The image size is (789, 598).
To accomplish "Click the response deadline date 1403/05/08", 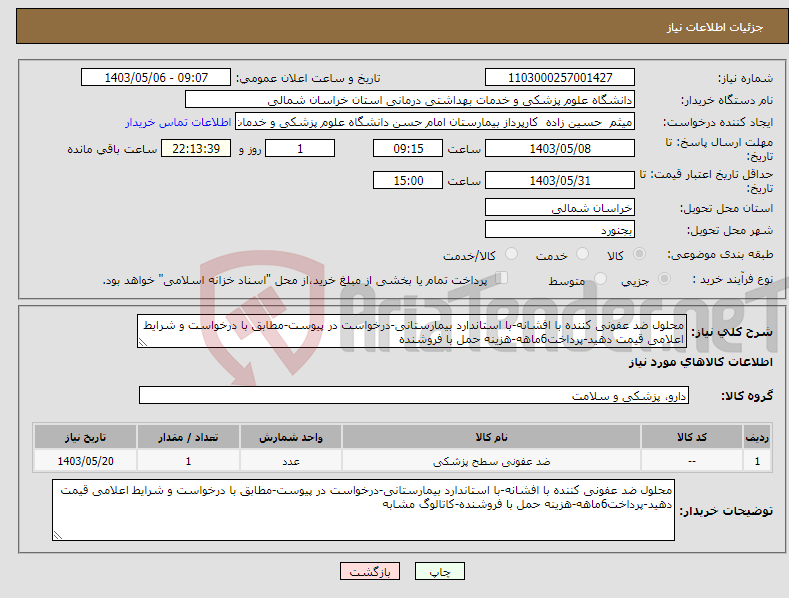I will click(x=560, y=148).
